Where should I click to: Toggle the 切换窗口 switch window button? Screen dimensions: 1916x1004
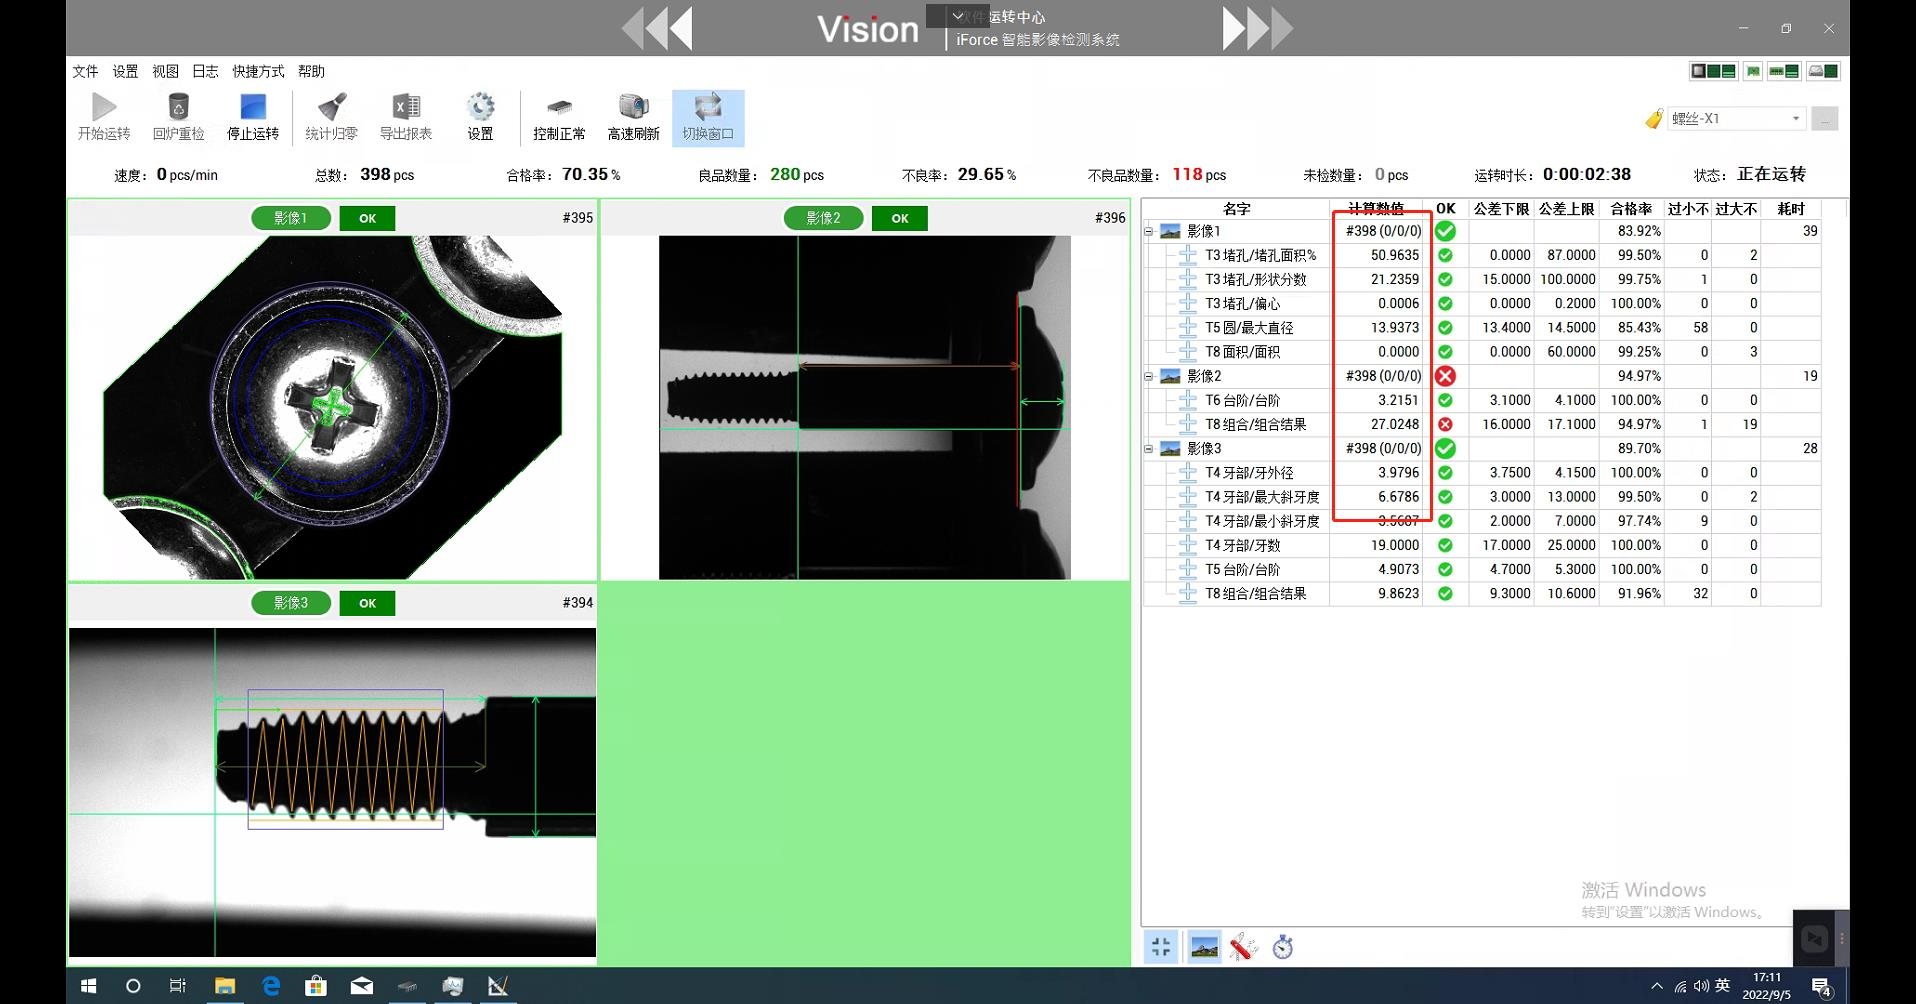707,117
